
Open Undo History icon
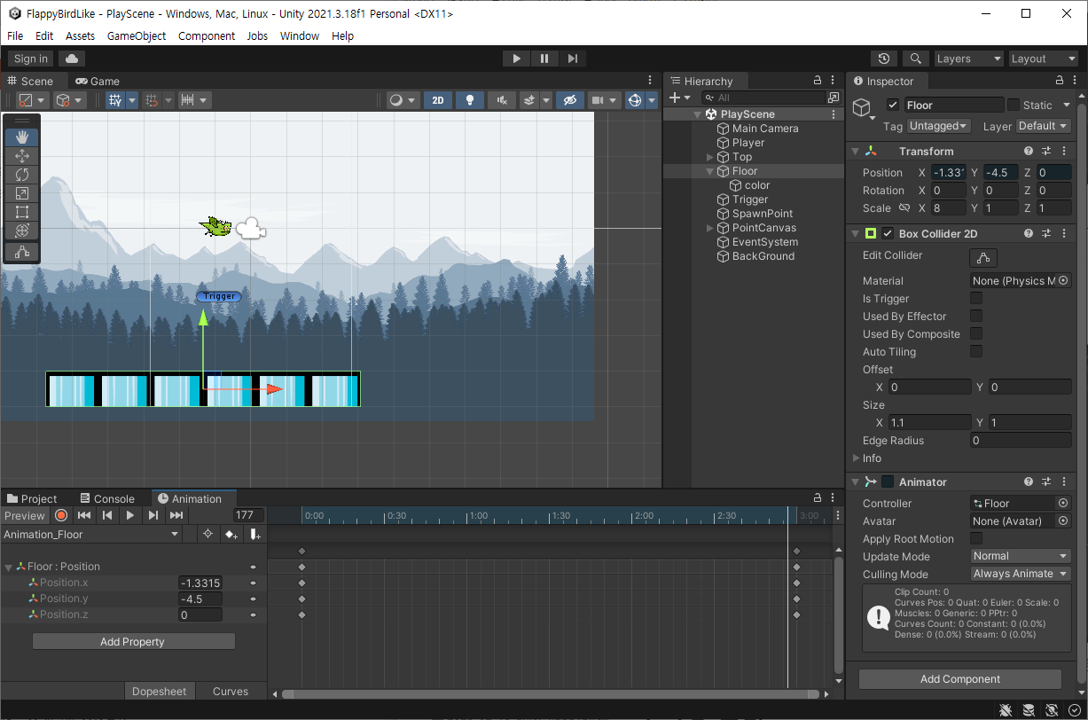(884, 59)
